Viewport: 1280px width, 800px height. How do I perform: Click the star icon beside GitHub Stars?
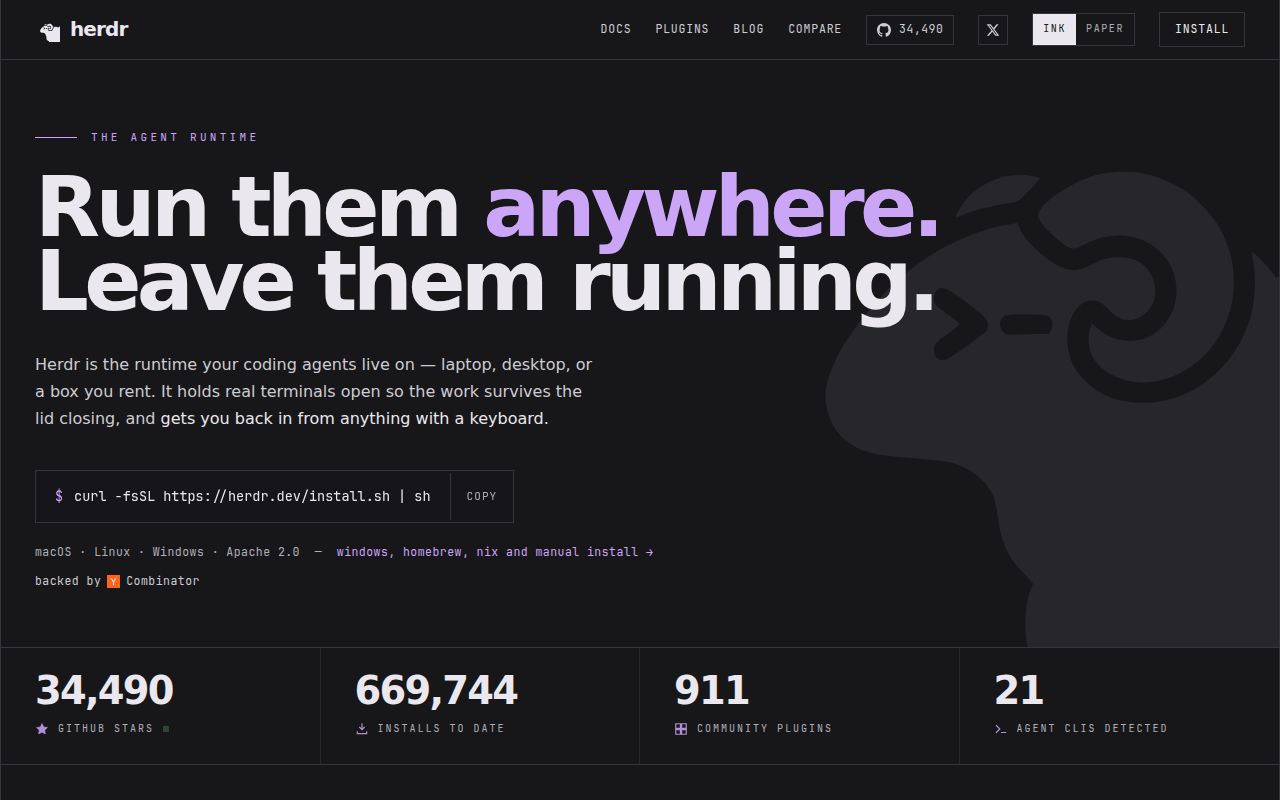coord(42,729)
